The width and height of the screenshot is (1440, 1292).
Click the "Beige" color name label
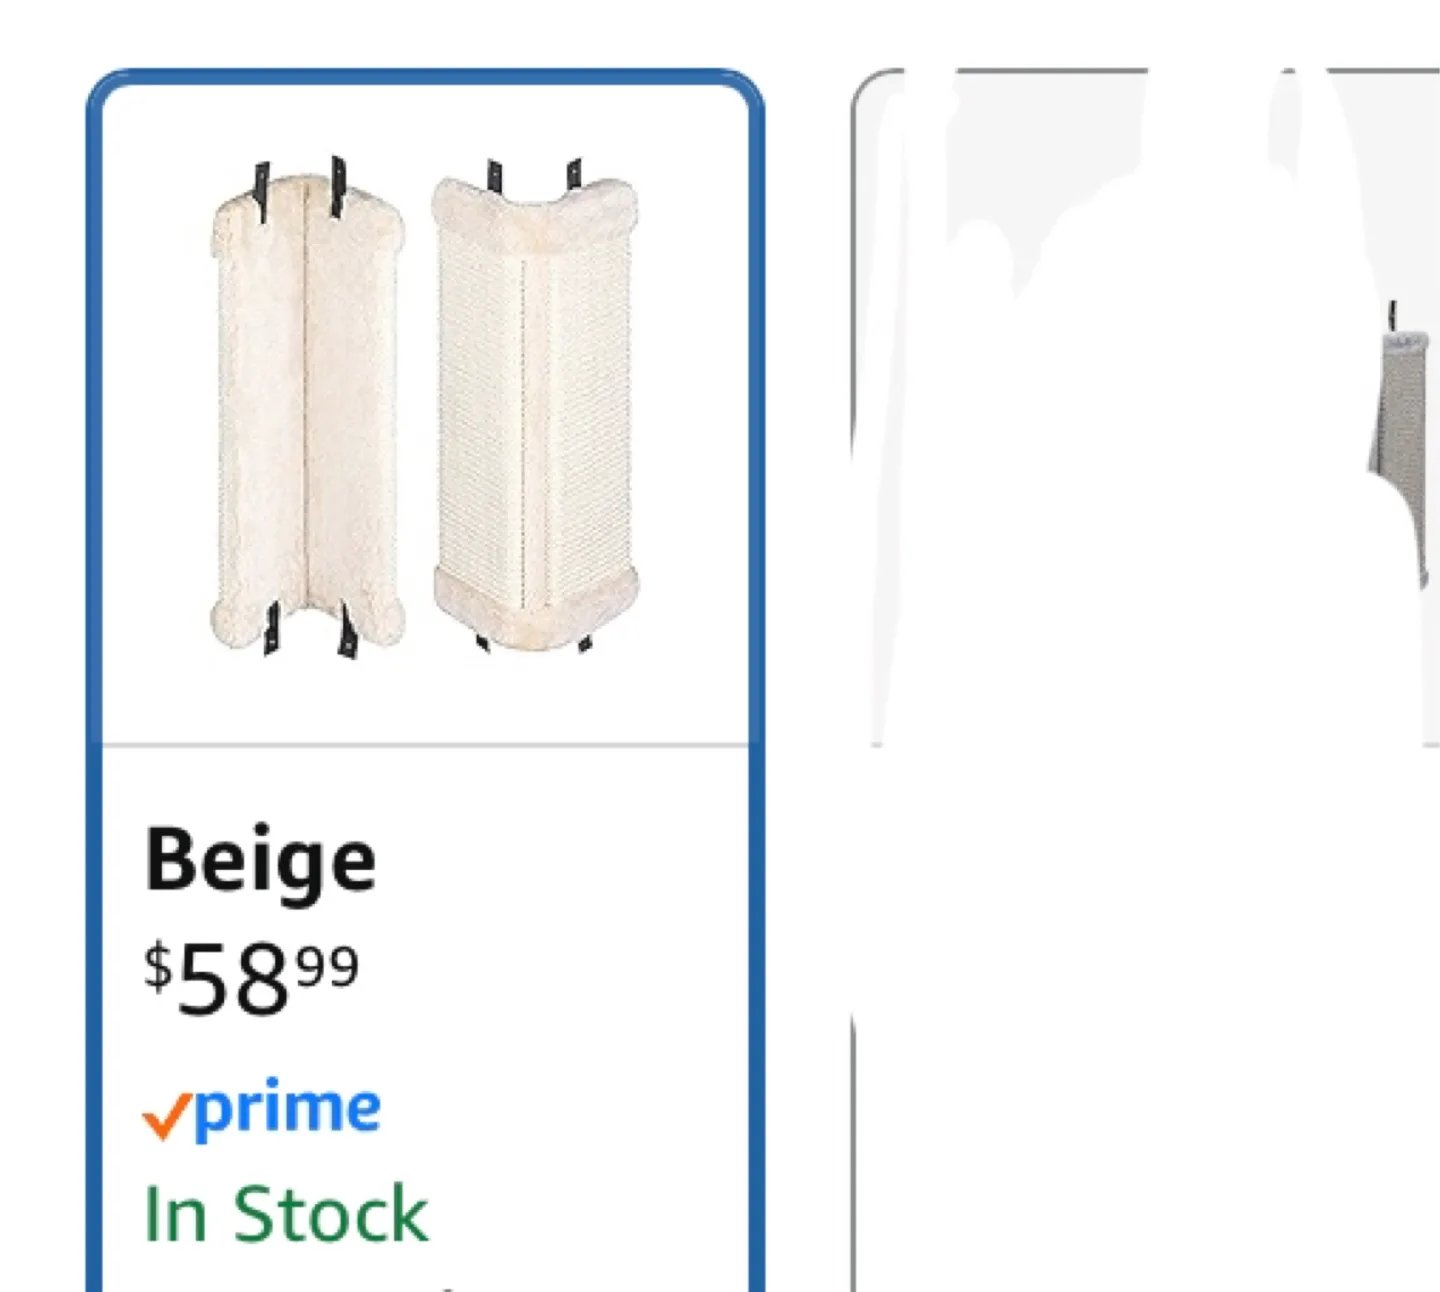pyautogui.click(x=260, y=860)
